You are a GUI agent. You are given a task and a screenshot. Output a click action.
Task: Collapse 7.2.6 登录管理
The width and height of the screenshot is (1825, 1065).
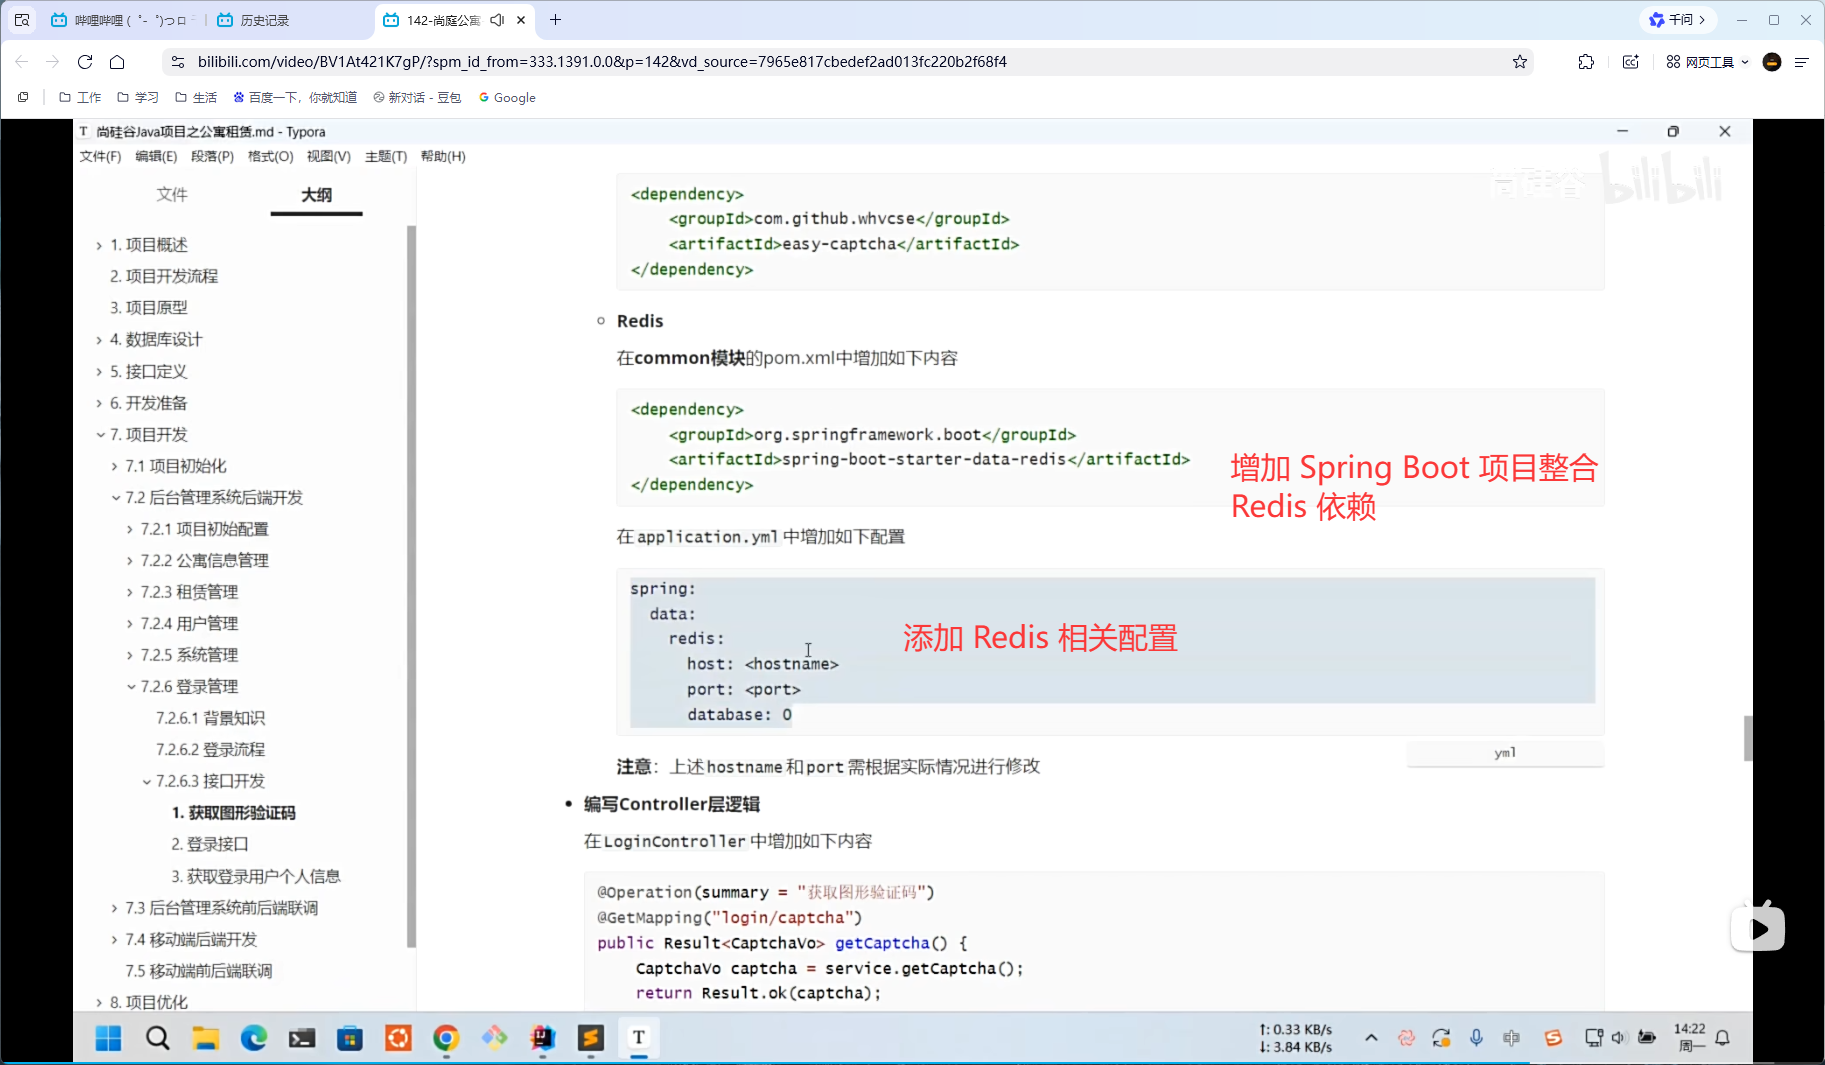131,687
